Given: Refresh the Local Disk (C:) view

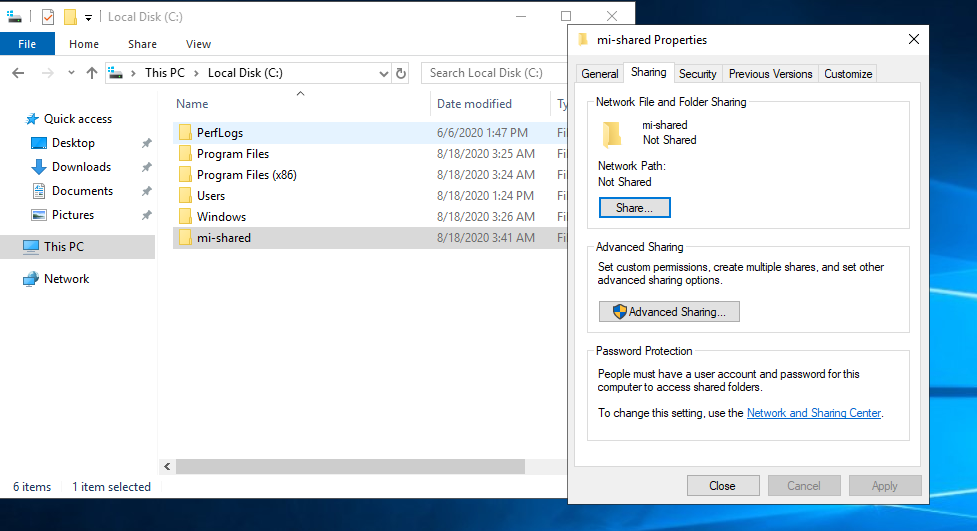Looking at the screenshot, I should pos(401,74).
